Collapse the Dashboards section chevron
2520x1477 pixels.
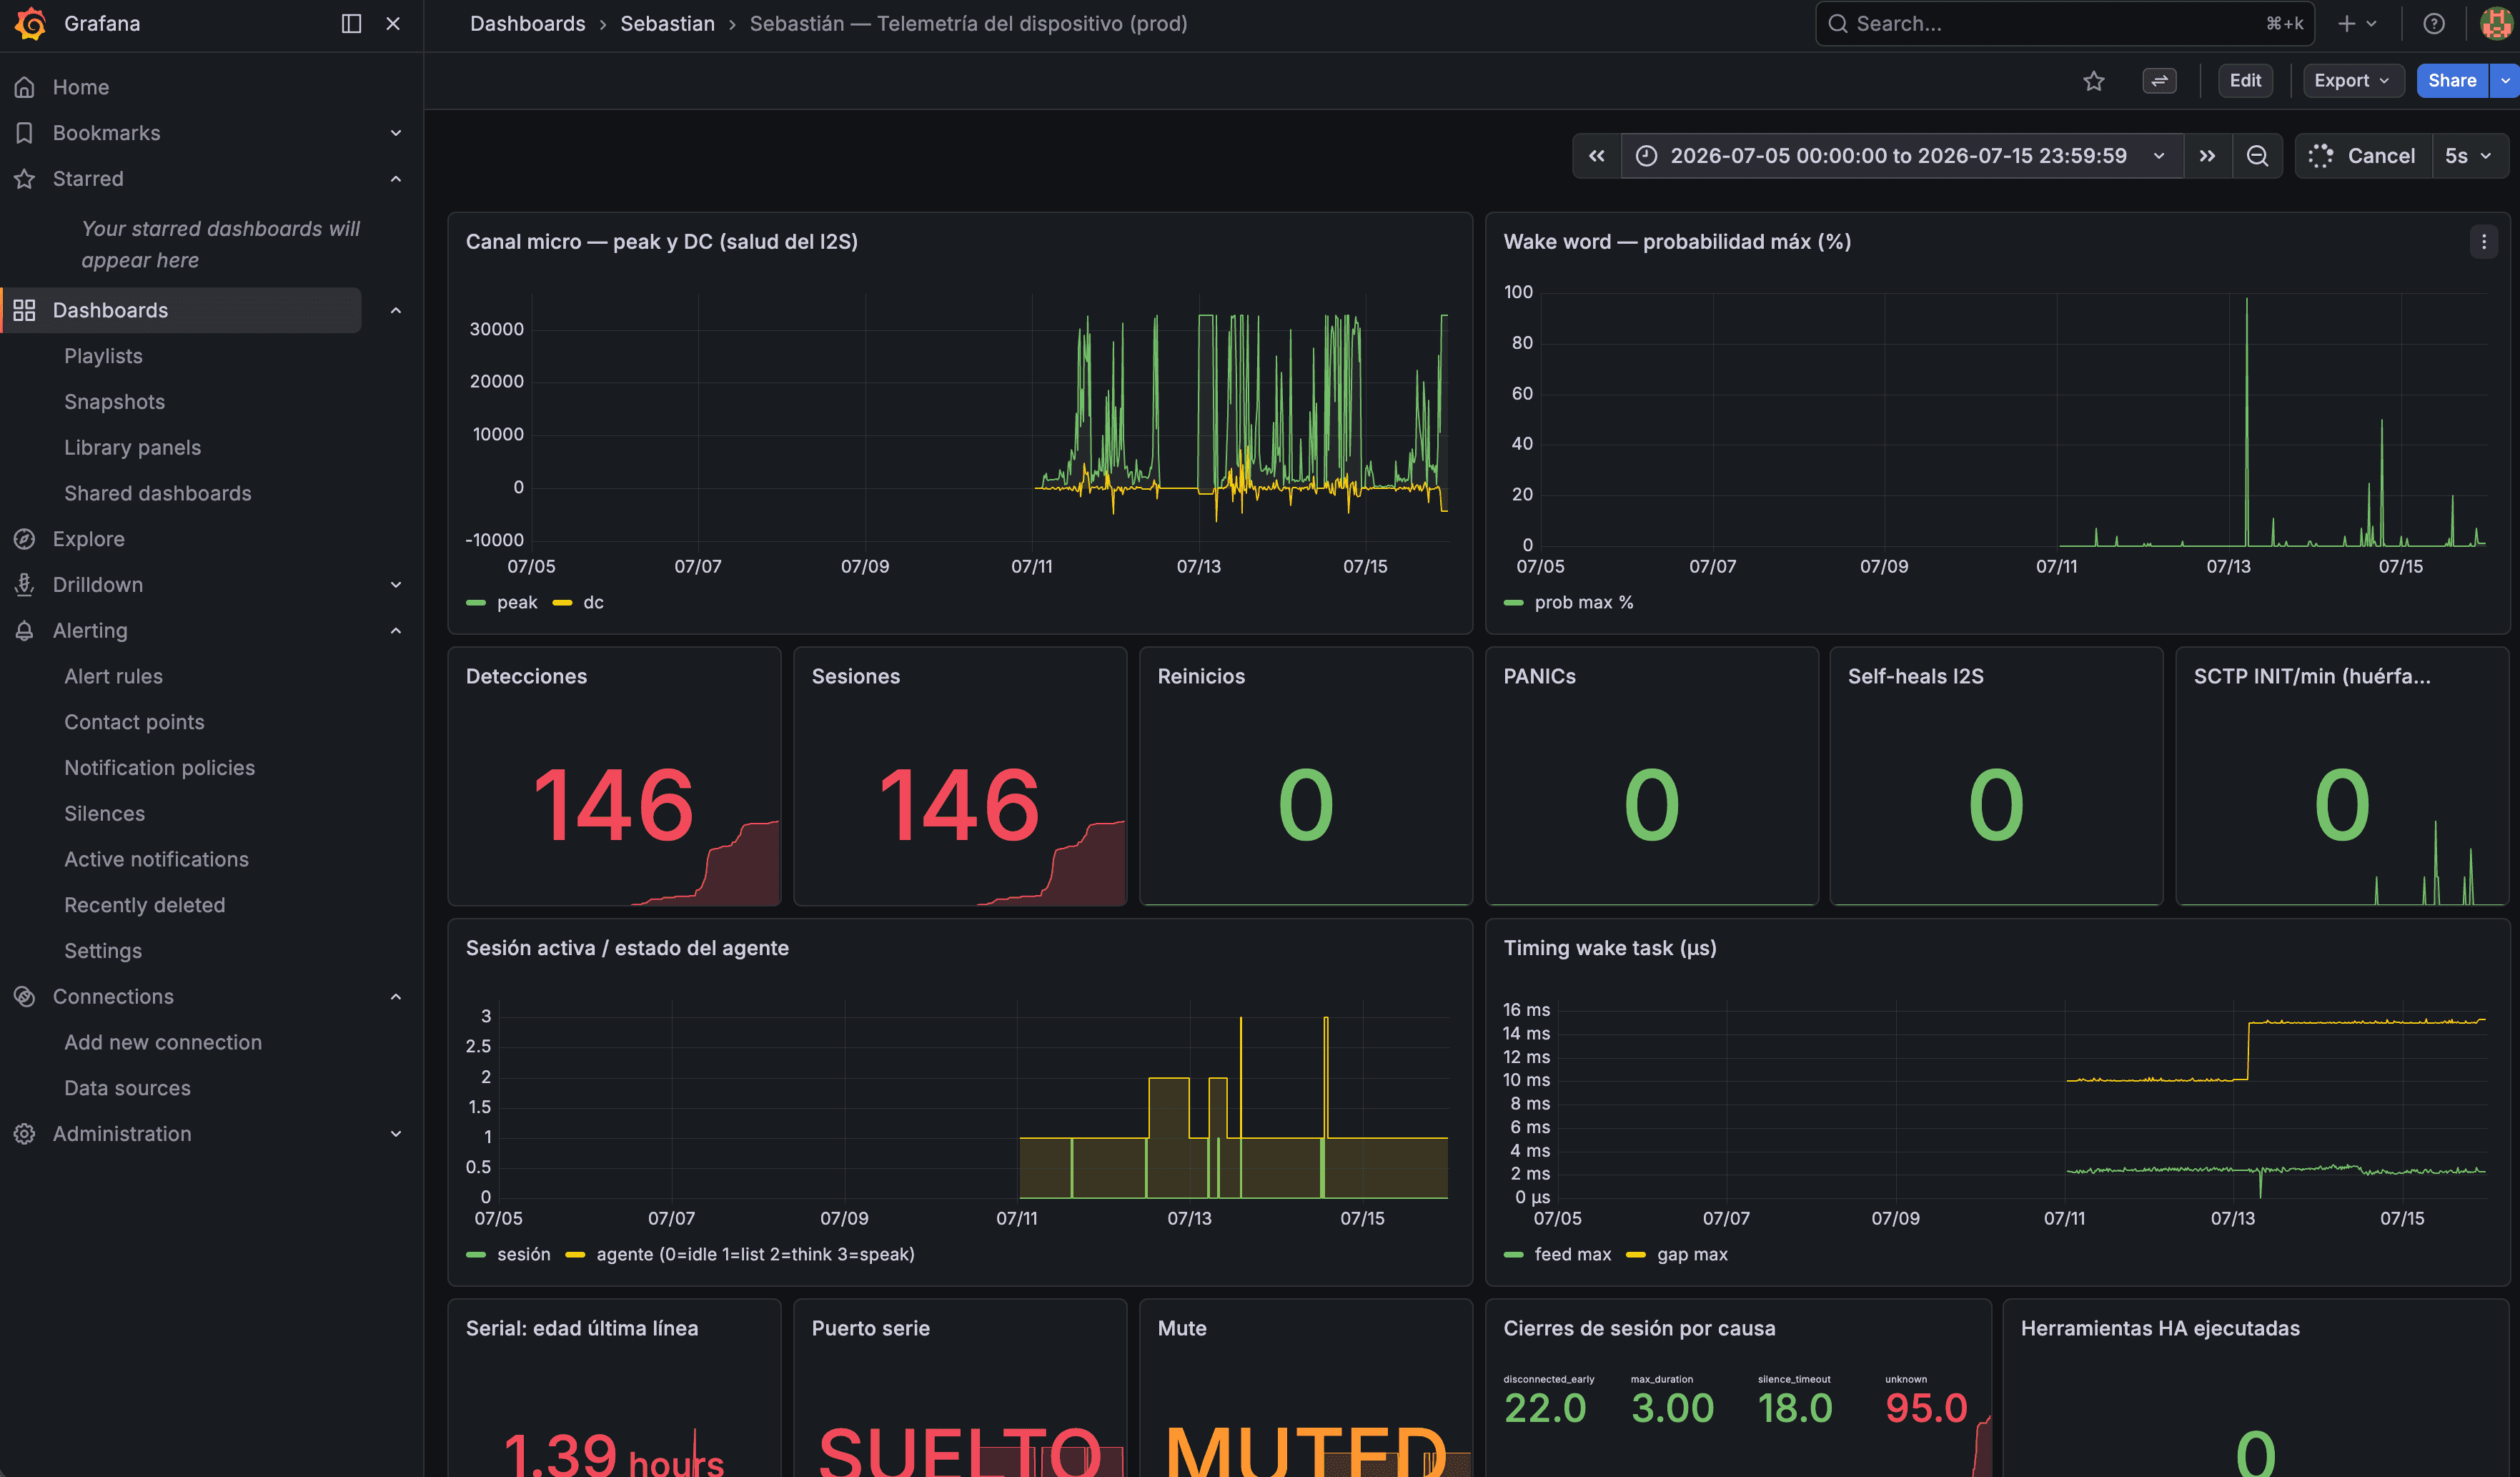396,310
